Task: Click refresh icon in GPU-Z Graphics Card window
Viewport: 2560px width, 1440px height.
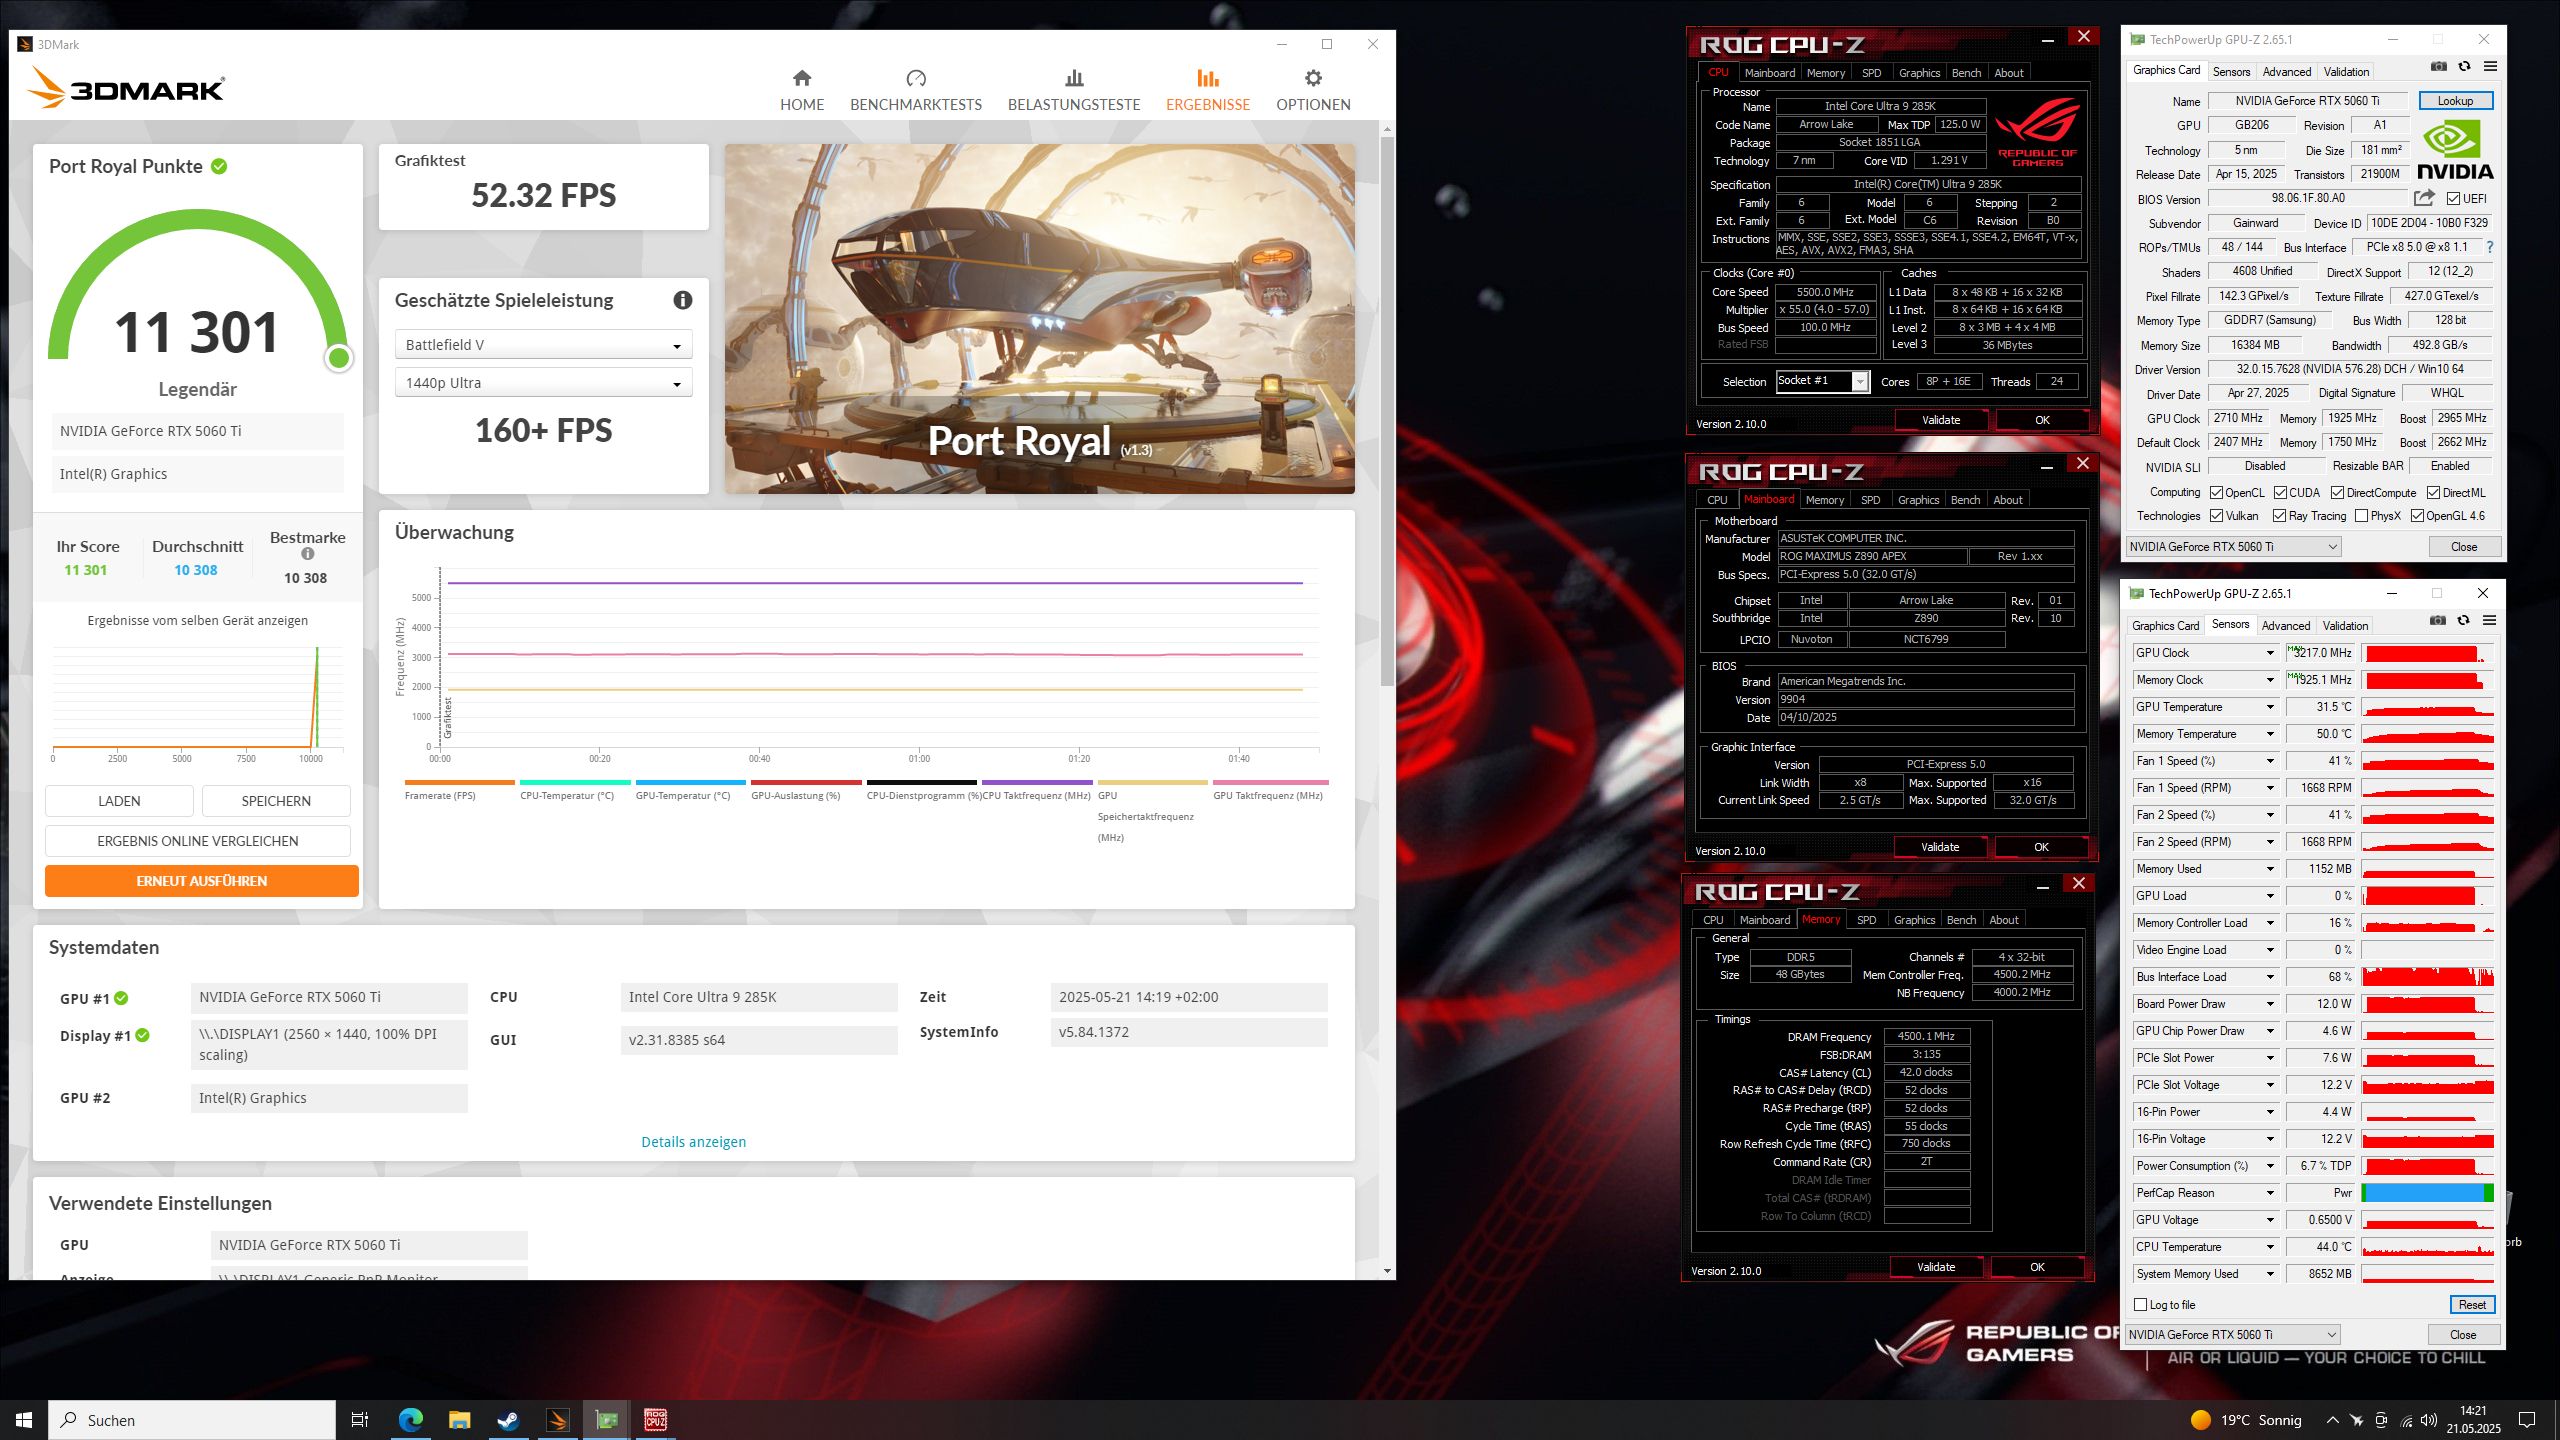Action: tap(2465, 66)
